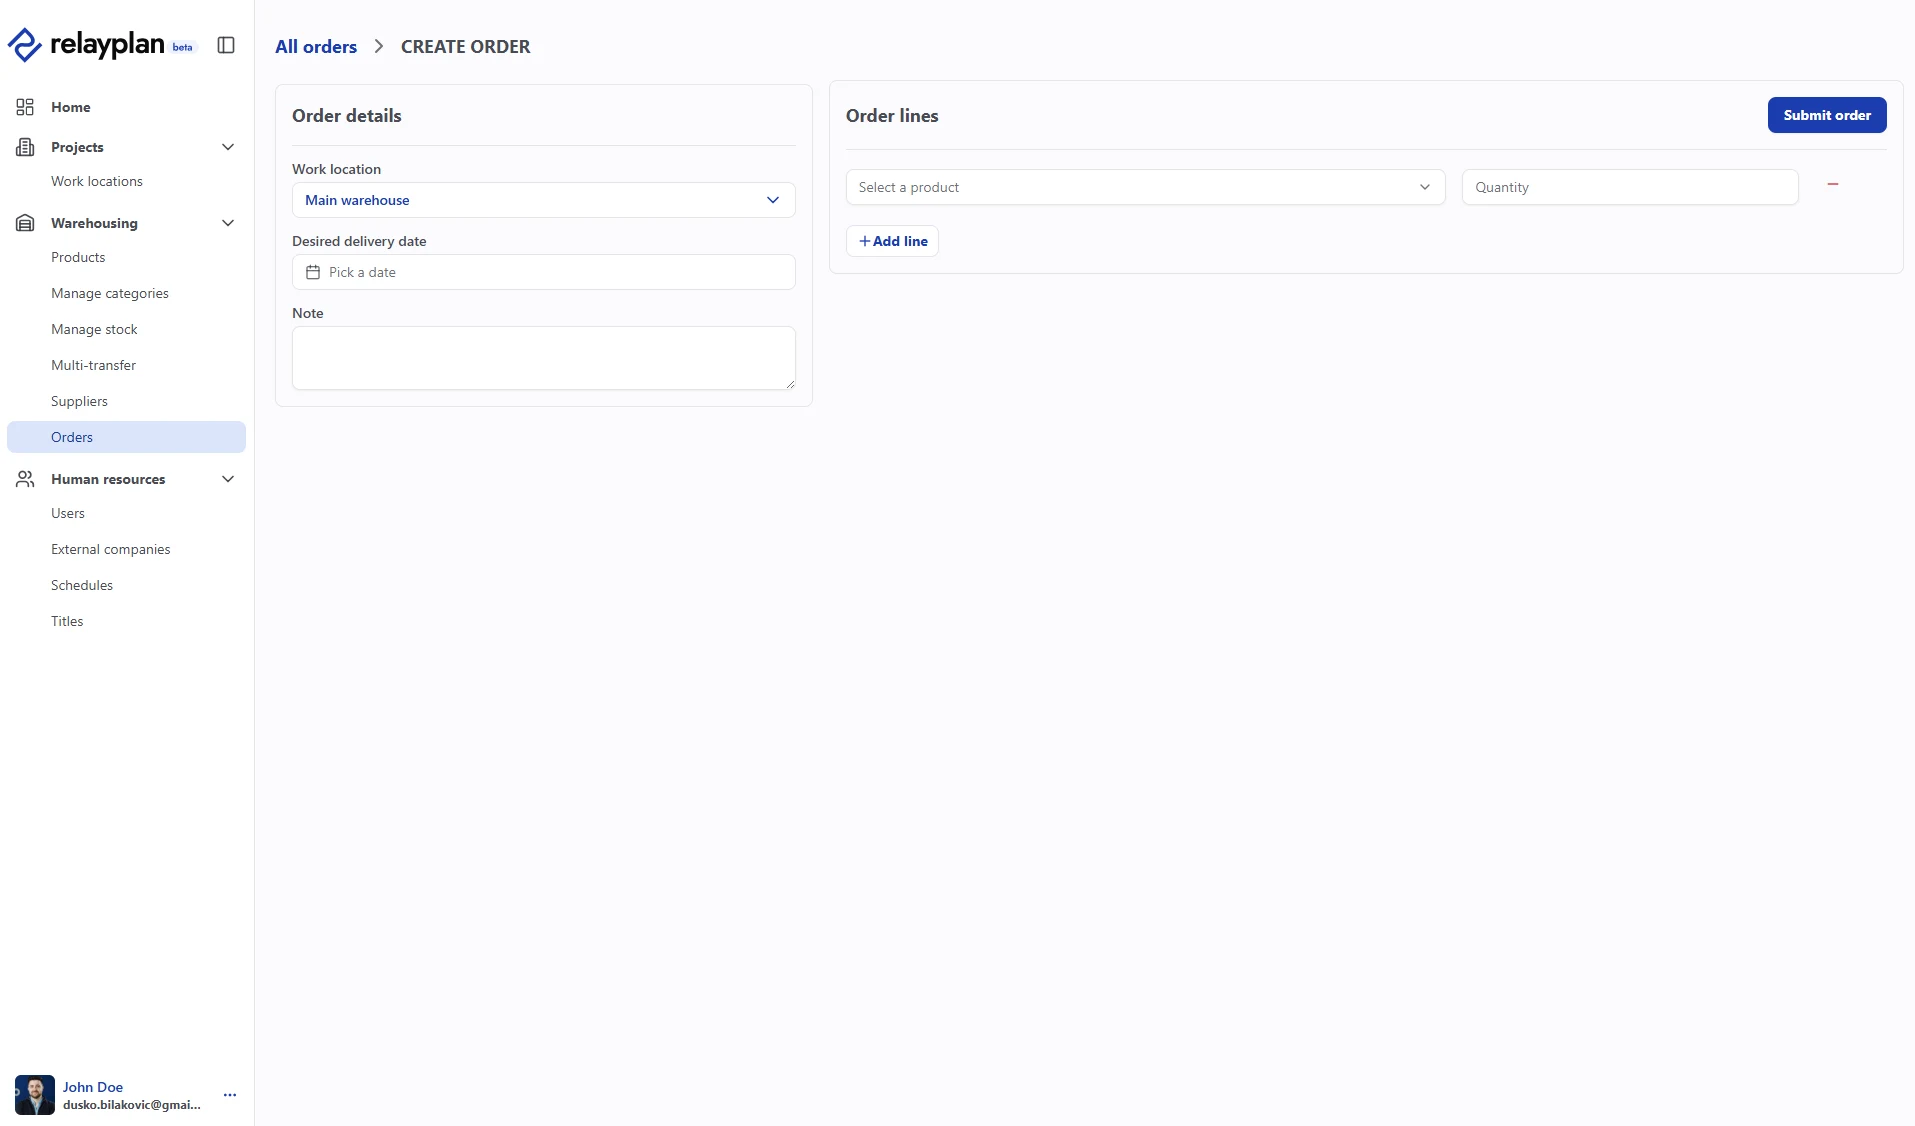Open the Work location dropdown
1915x1126 pixels.
click(x=543, y=200)
